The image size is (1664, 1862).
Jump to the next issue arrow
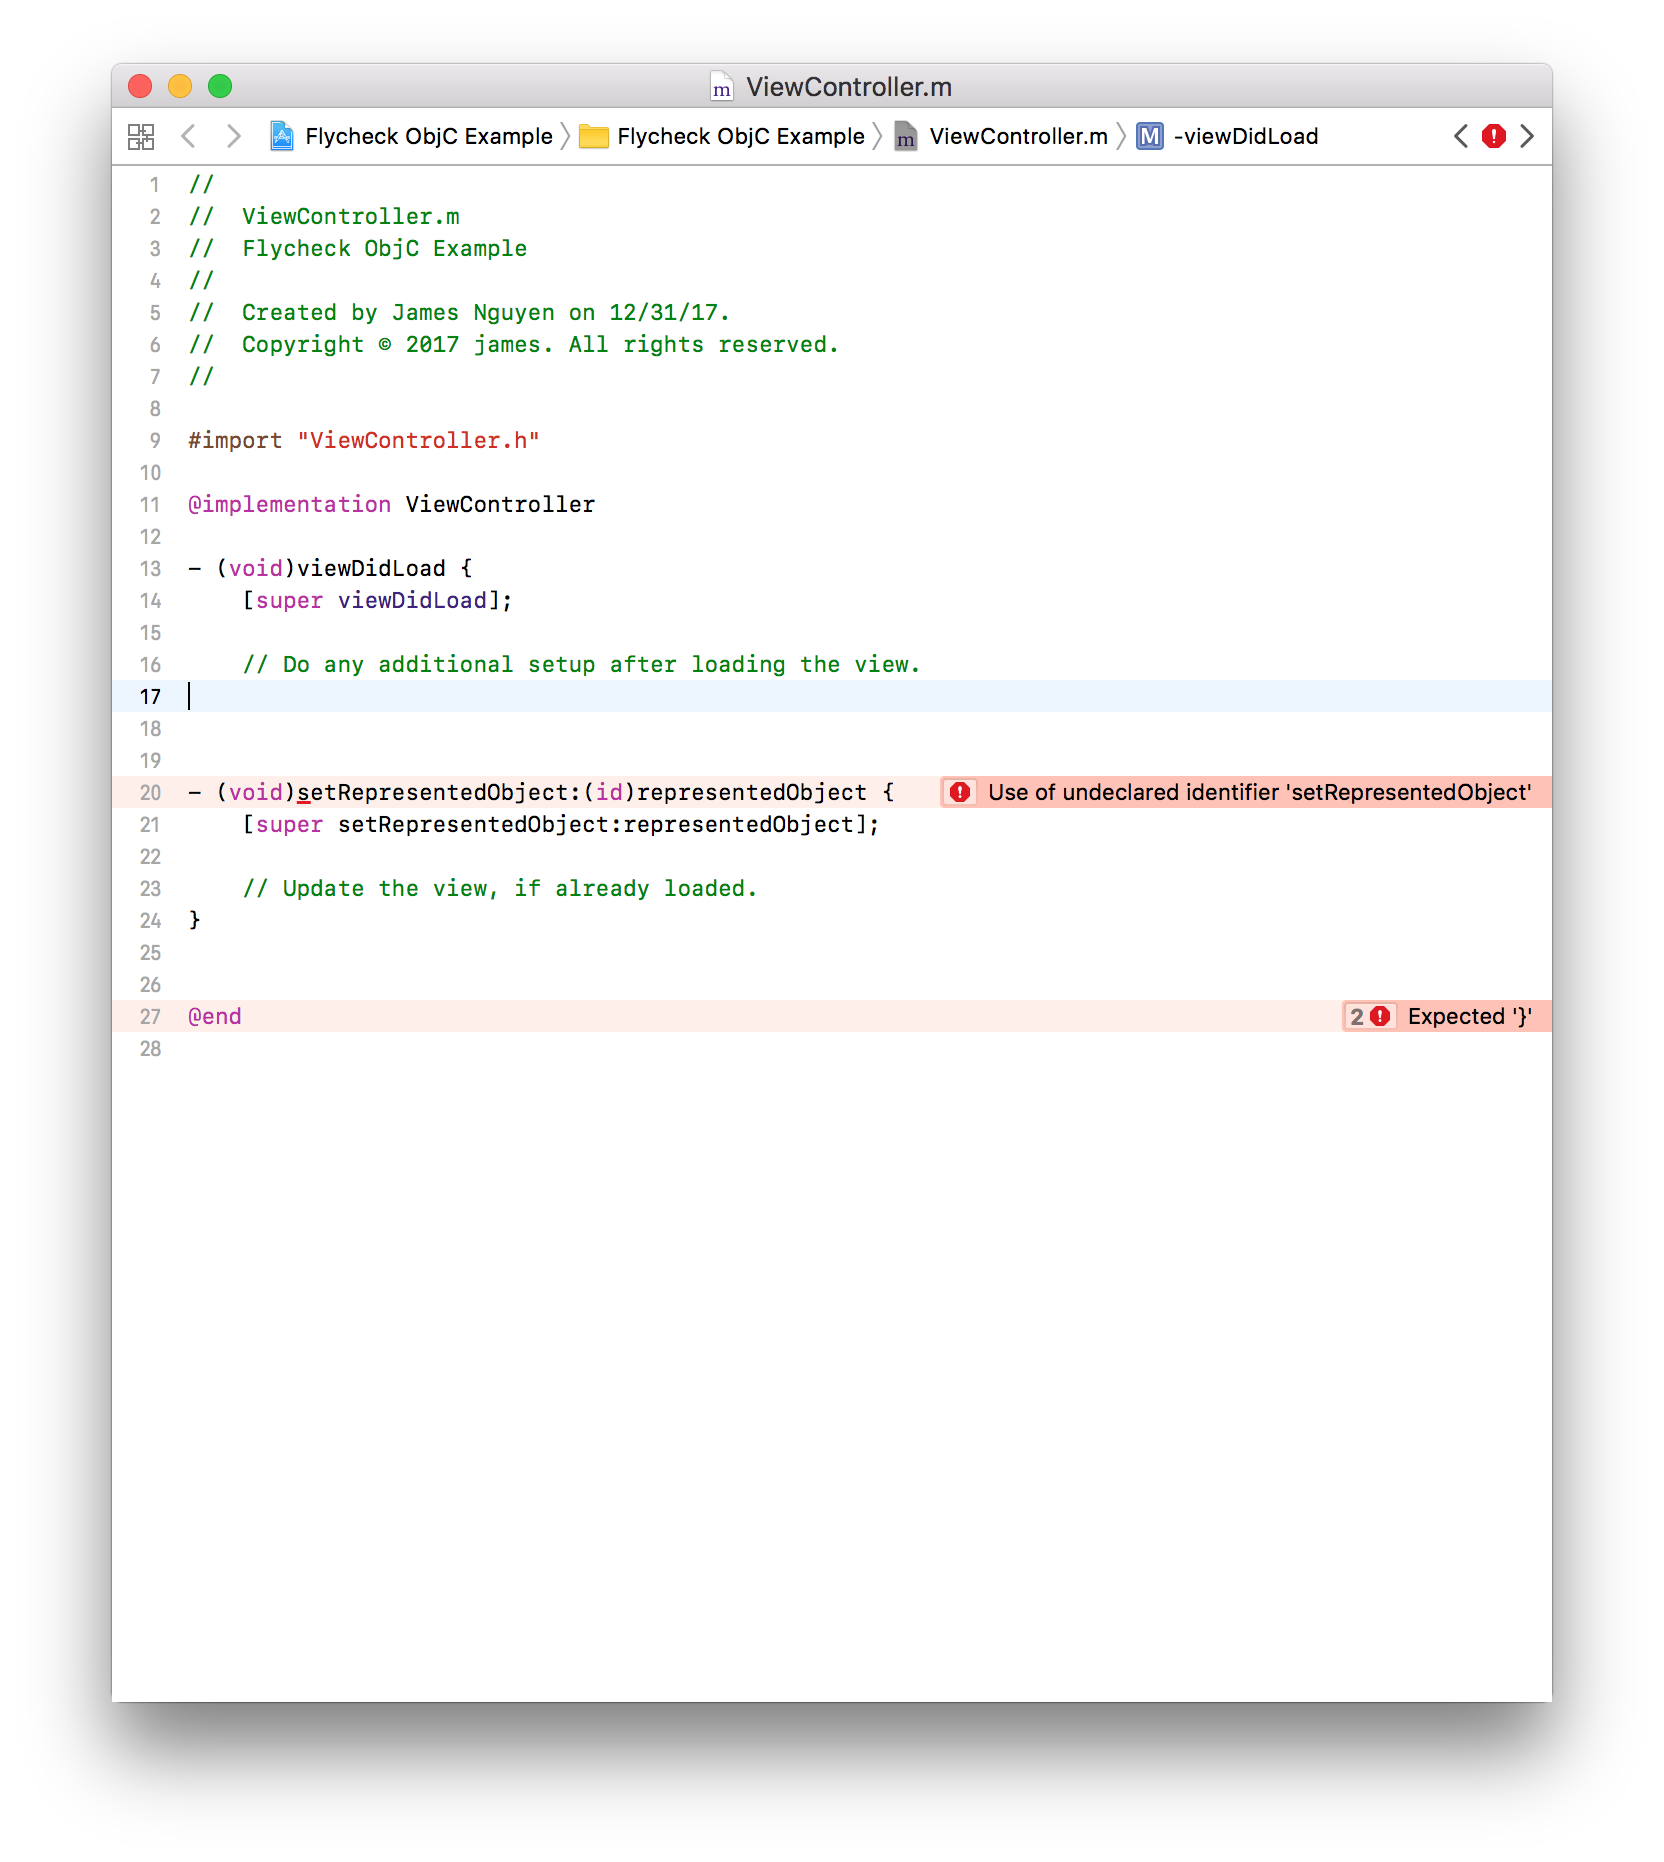click(1527, 136)
